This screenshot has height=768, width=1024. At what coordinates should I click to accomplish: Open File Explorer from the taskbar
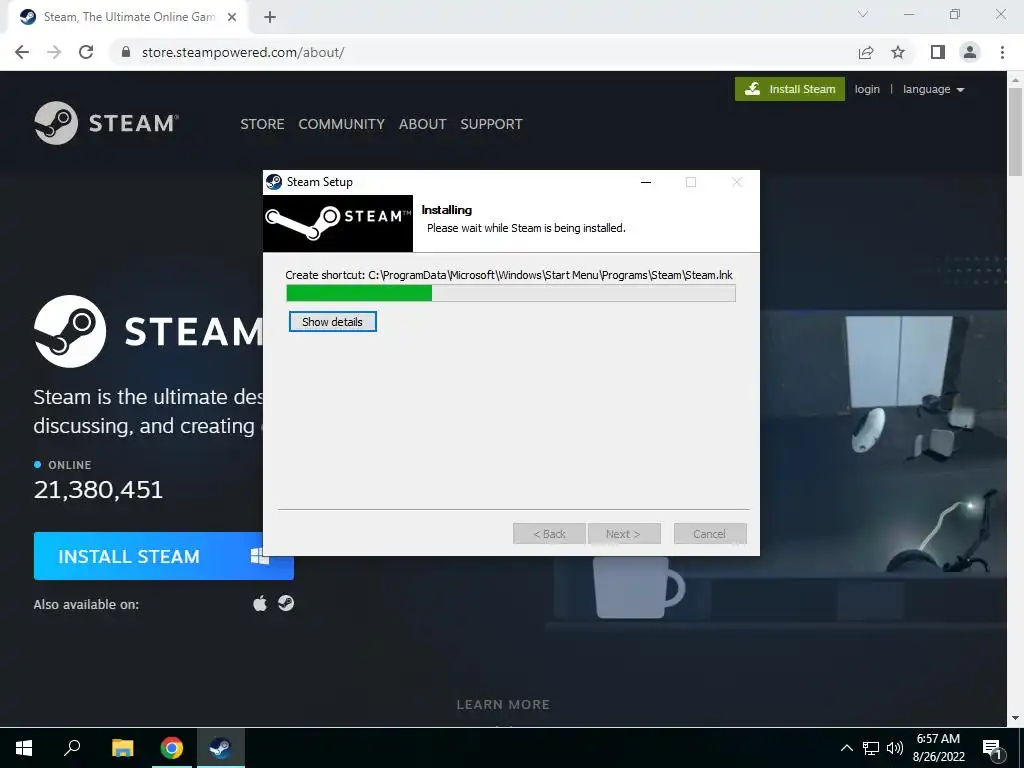pyautogui.click(x=122, y=748)
